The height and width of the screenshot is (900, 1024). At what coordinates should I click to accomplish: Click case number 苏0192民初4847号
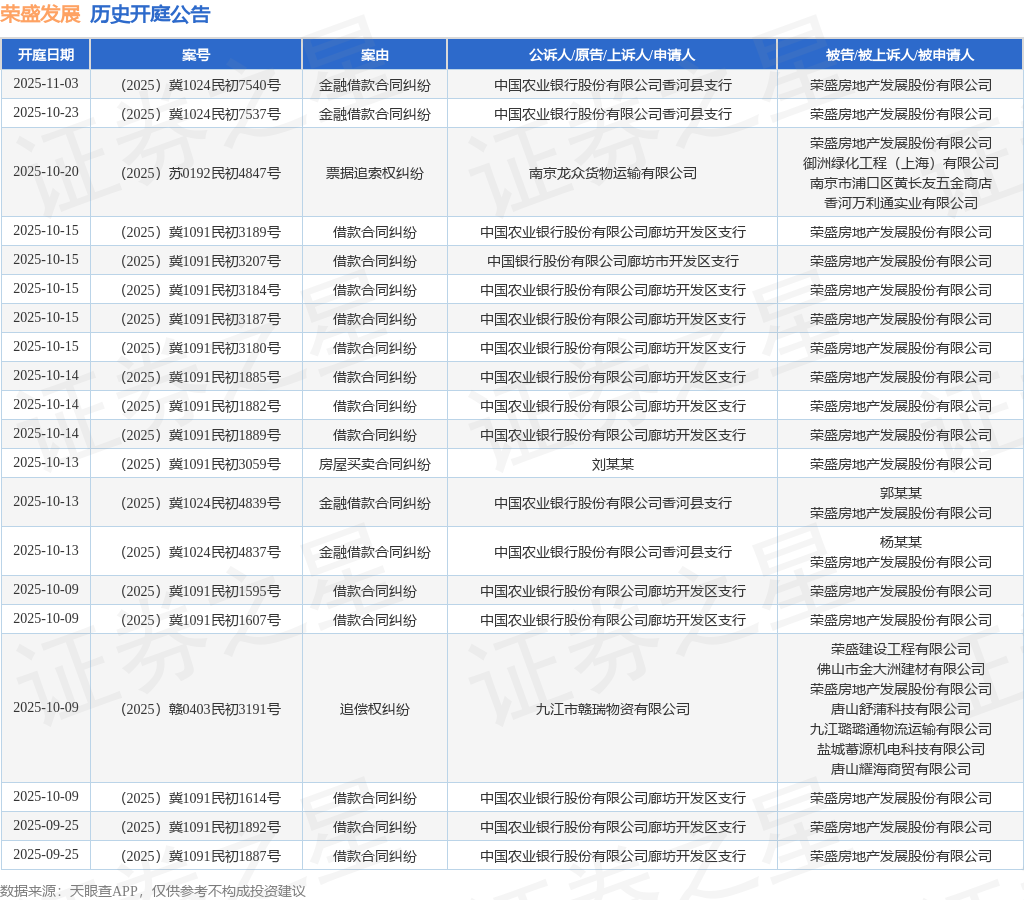point(200,173)
